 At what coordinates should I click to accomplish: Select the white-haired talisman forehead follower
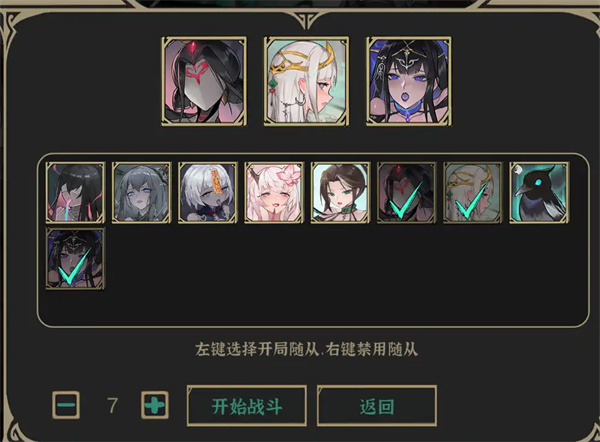click(208, 192)
